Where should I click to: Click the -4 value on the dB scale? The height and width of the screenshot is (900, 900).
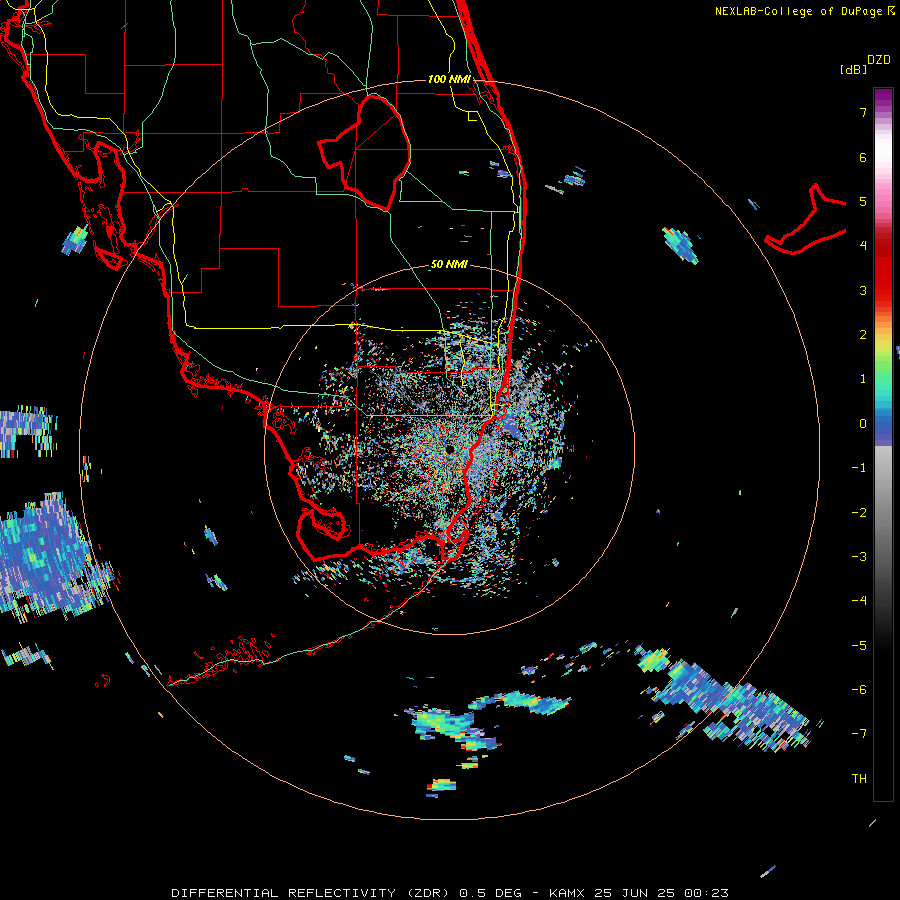click(859, 601)
